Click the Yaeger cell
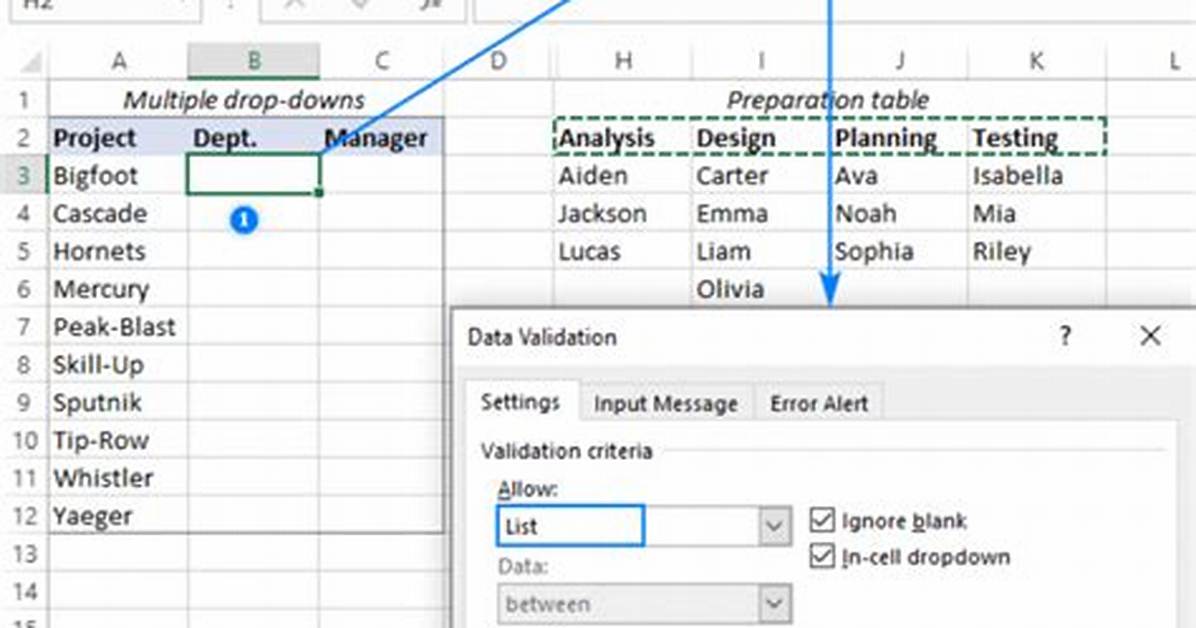This screenshot has height=628, width=1196. point(118,516)
